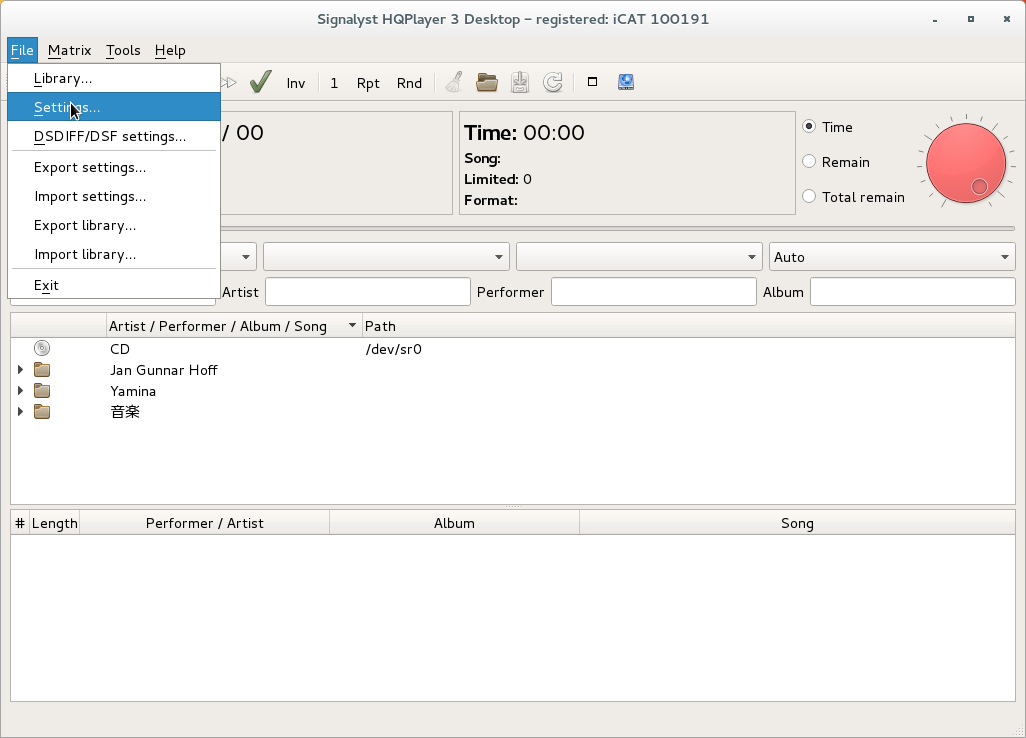Expand the 音楽 tree node
Screen dimensions: 1026x738
(20, 412)
